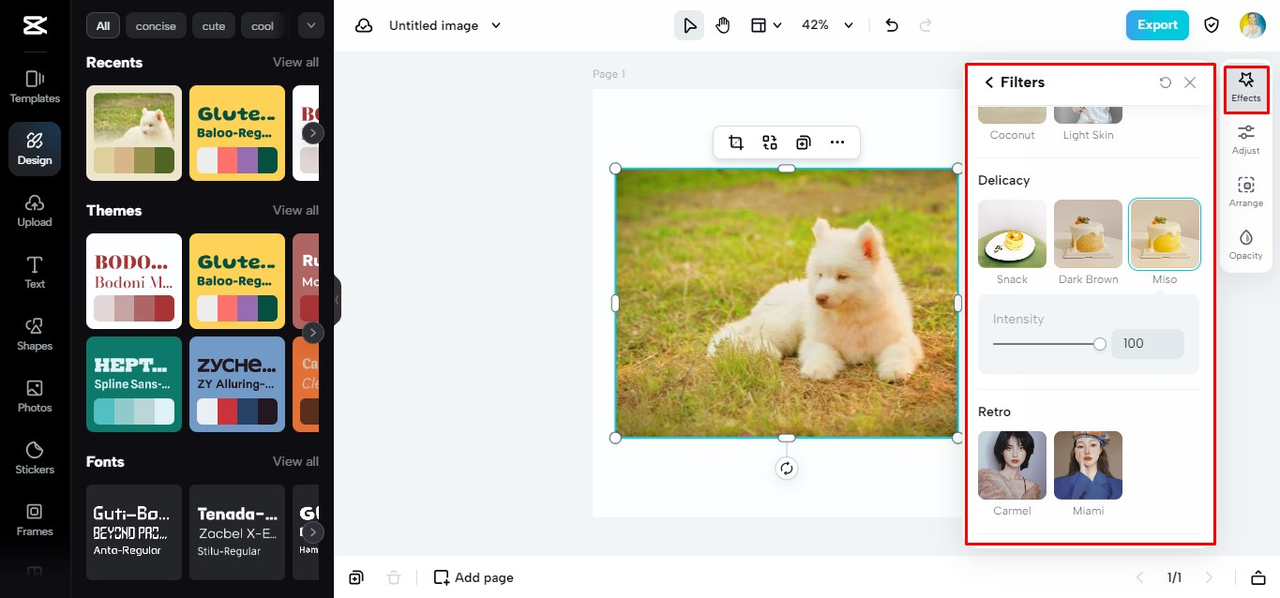This screenshot has width=1280, height=598.
Task: Close the Filters panel
Action: coord(1190,83)
